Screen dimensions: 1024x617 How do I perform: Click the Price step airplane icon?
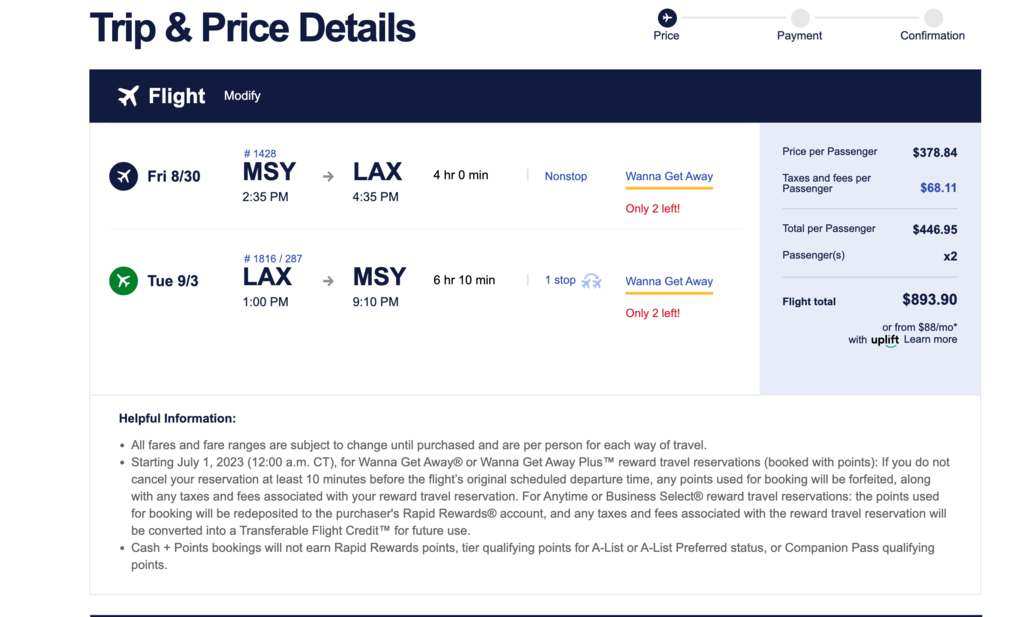(667, 17)
